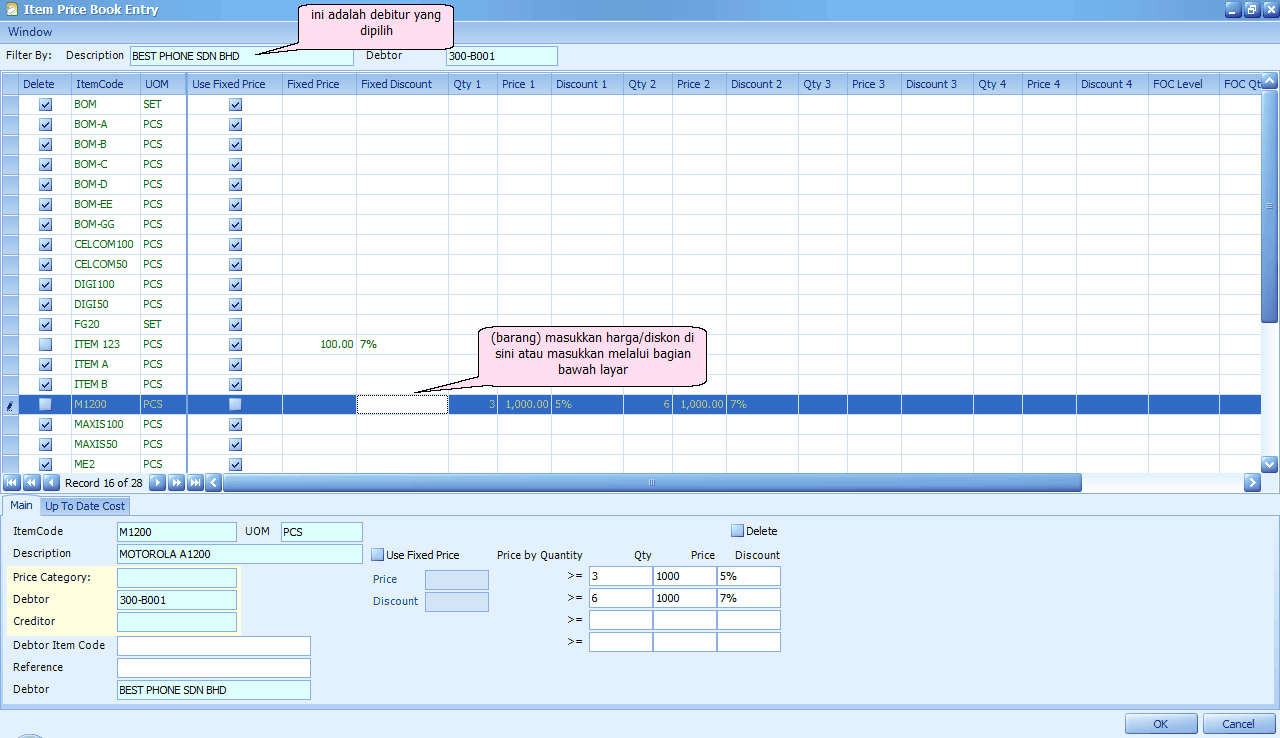Toggle Delete checkbox for BOM row
This screenshot has height=738, width=1280.
click(x=45, y=104)
